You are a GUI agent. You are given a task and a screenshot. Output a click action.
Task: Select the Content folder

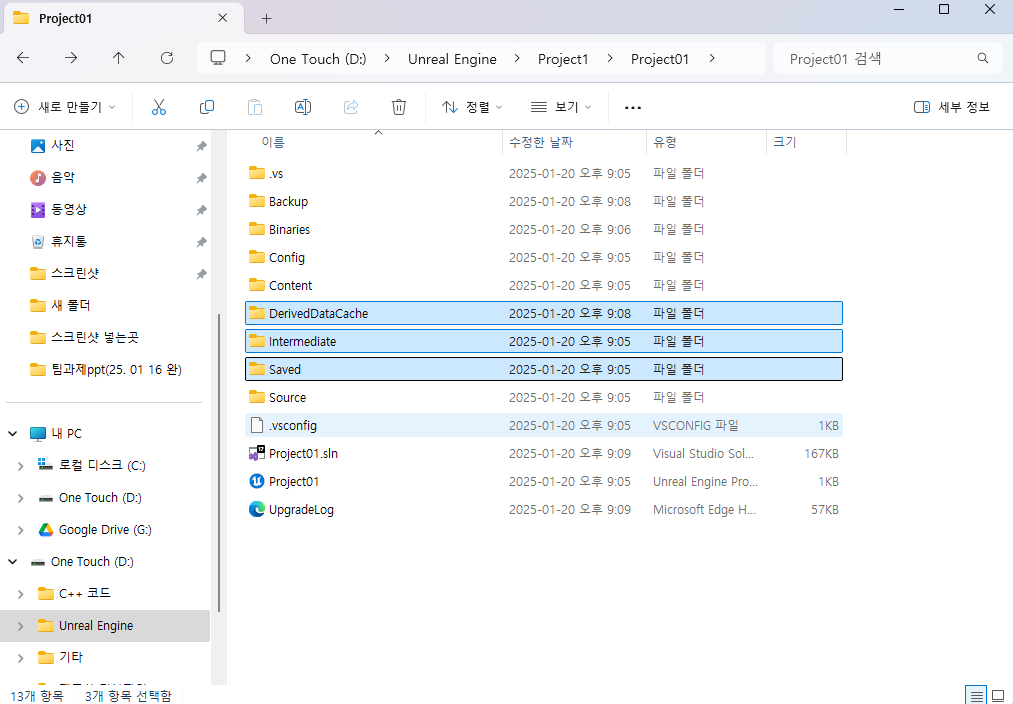click(x=544, y=285)
